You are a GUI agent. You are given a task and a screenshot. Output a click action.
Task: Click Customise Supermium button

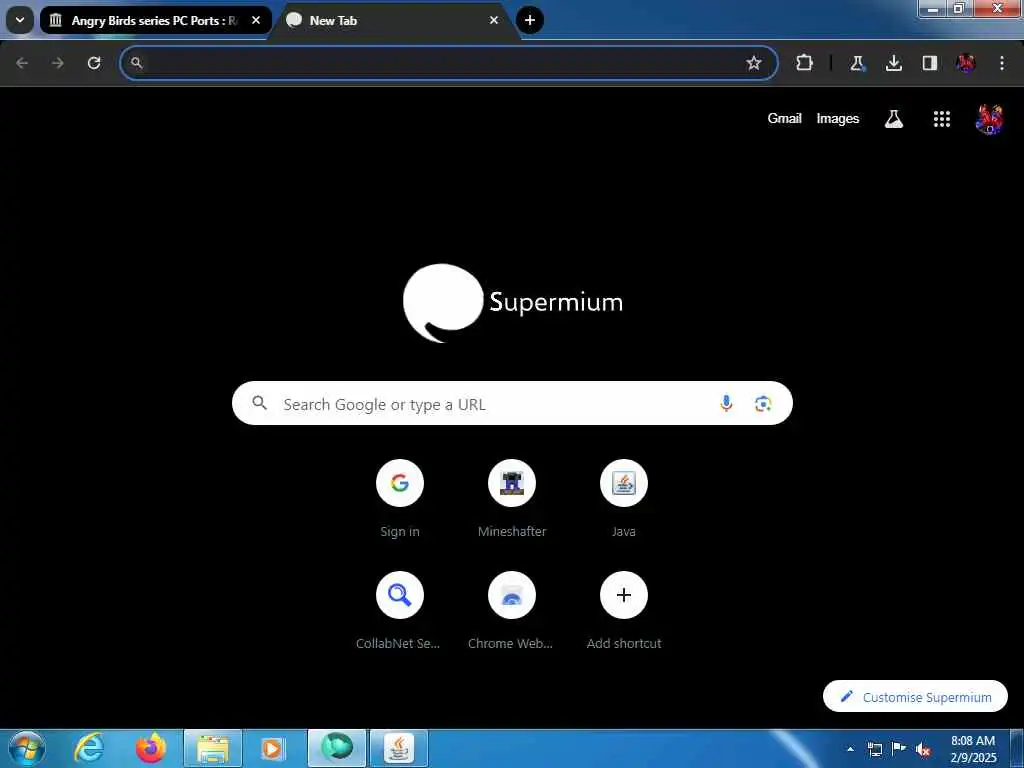(x=915, y=697)
